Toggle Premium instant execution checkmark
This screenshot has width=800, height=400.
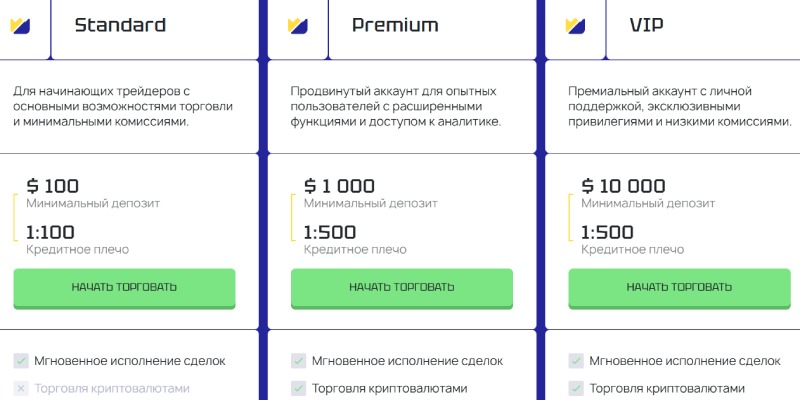pyautogui.click(x=298, y=361)
